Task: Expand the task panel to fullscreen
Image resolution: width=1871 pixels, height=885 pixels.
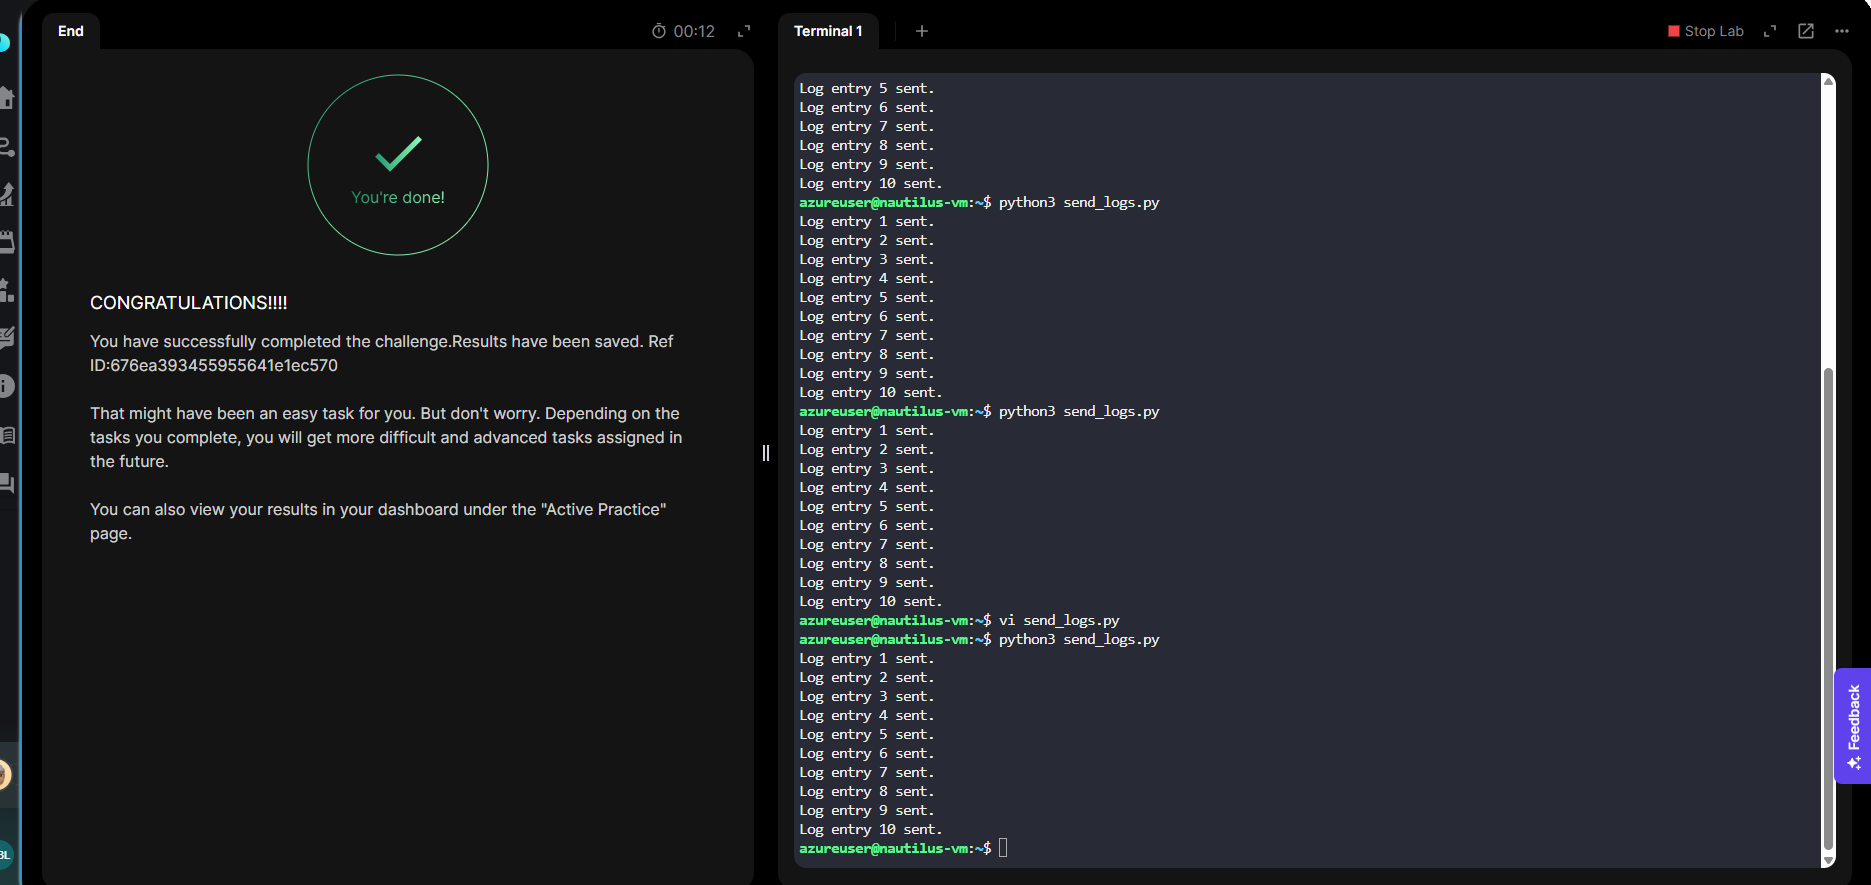Action: 744,31
